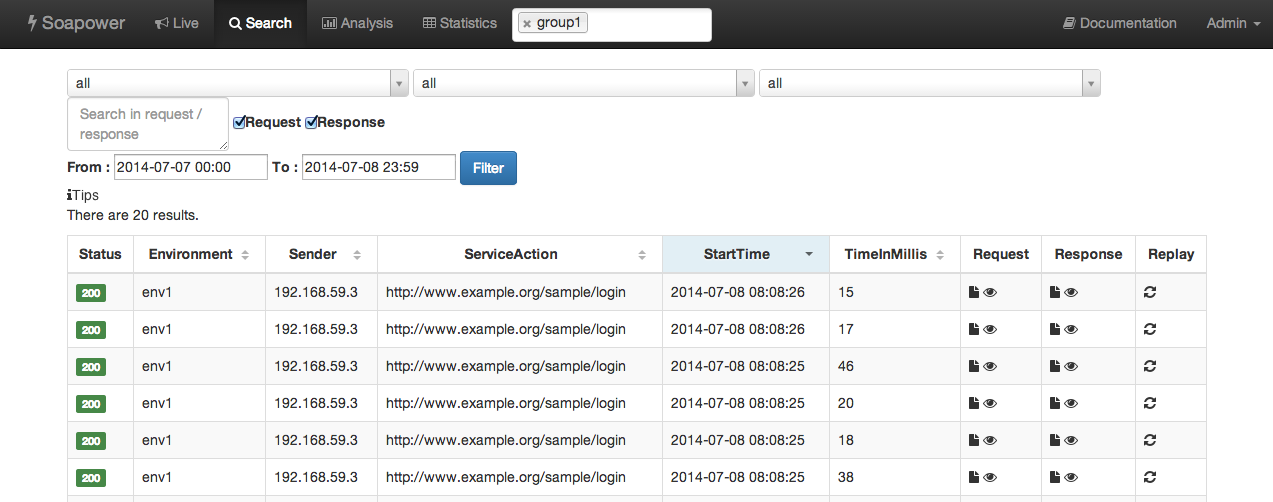Download request file for the 20 ms row

click(974, 403)
